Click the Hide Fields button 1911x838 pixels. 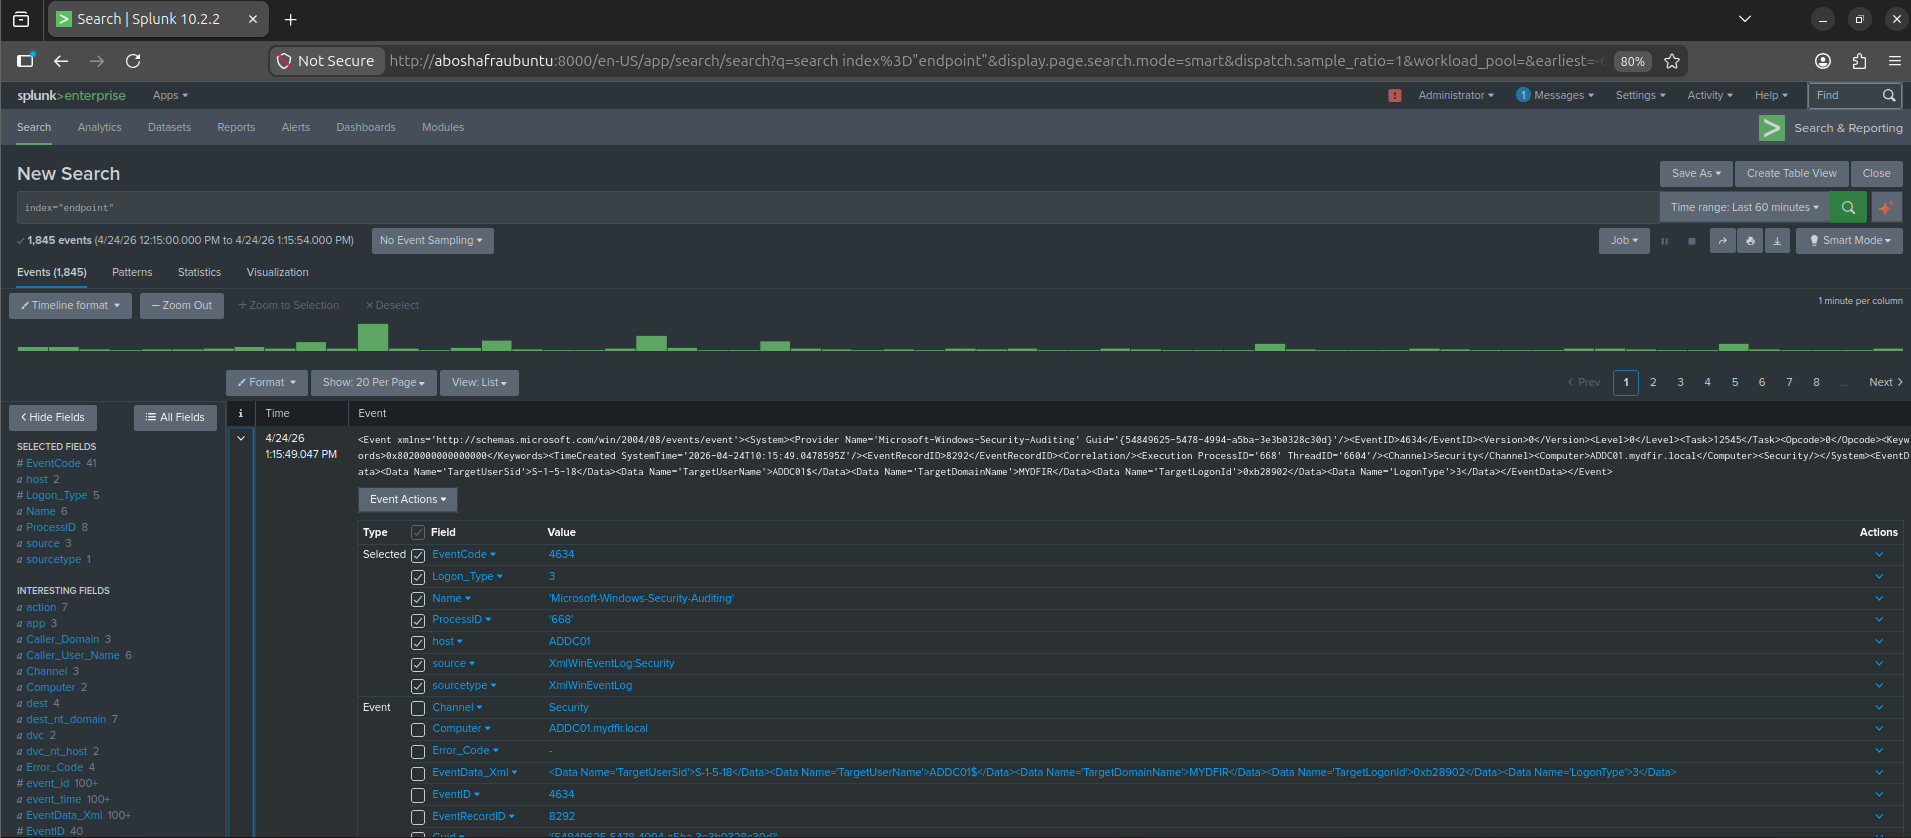pyautogui.click(x=53, y=417)
